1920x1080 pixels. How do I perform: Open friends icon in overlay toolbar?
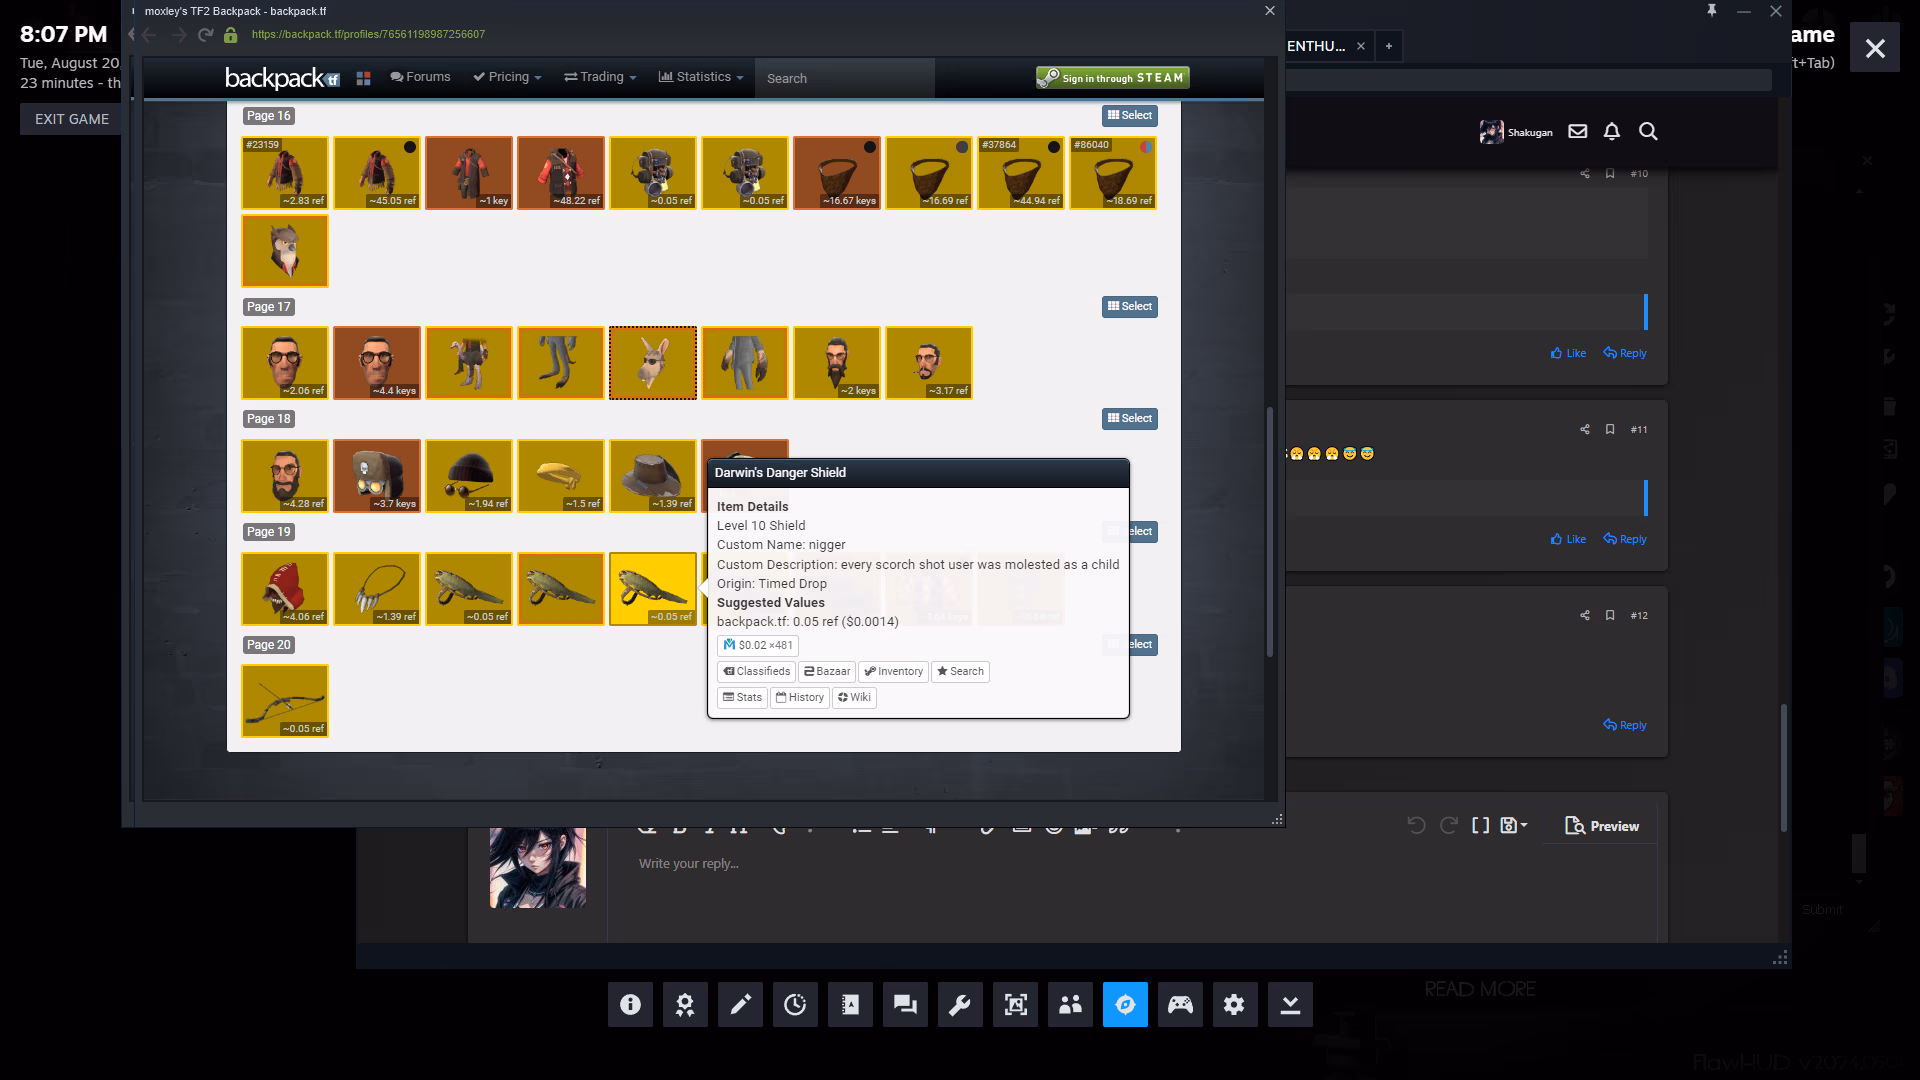point(1070,1004)
